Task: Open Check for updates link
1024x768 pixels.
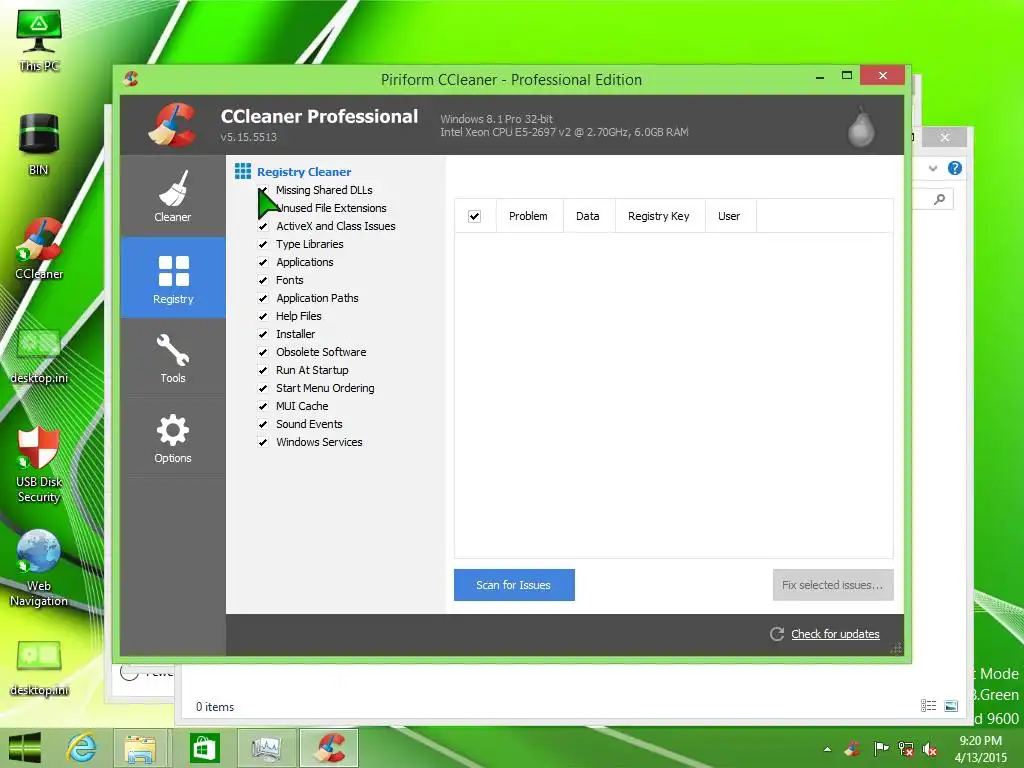Action: tap(835, 634)
